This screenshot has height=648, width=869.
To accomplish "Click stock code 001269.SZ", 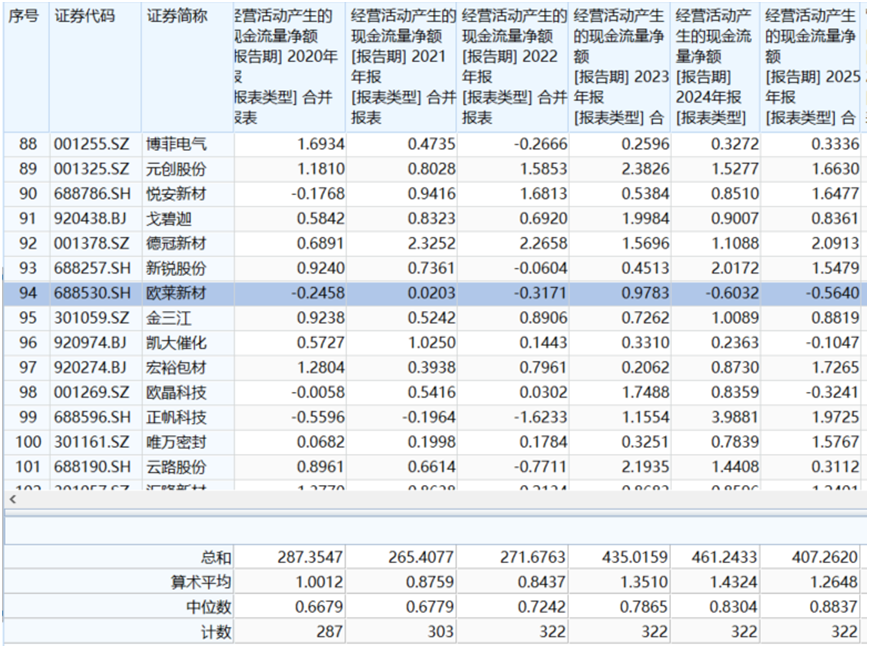I will [91, 392].
